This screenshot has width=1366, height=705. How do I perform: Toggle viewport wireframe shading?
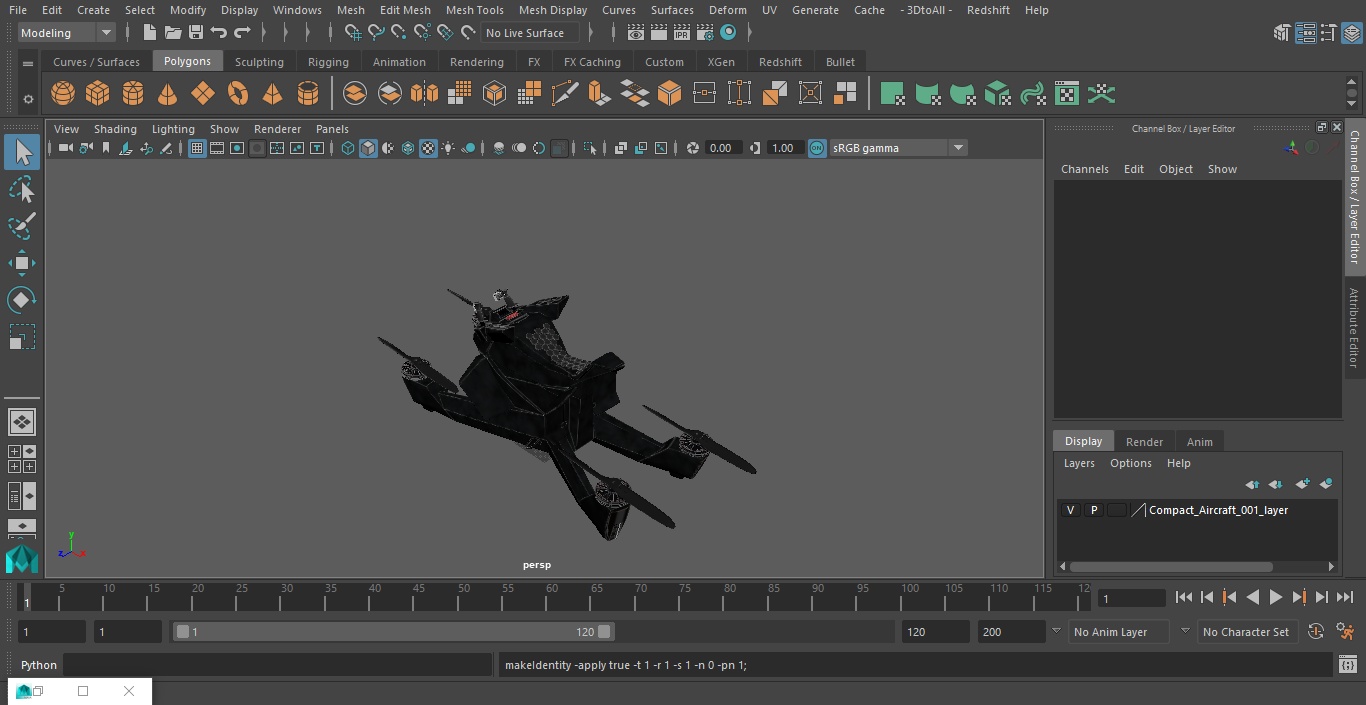(348, 148)
